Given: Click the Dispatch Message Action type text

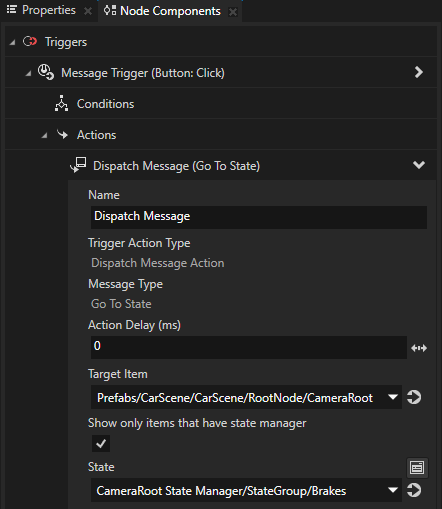Looking at the screenshot, I should [158, 263].
